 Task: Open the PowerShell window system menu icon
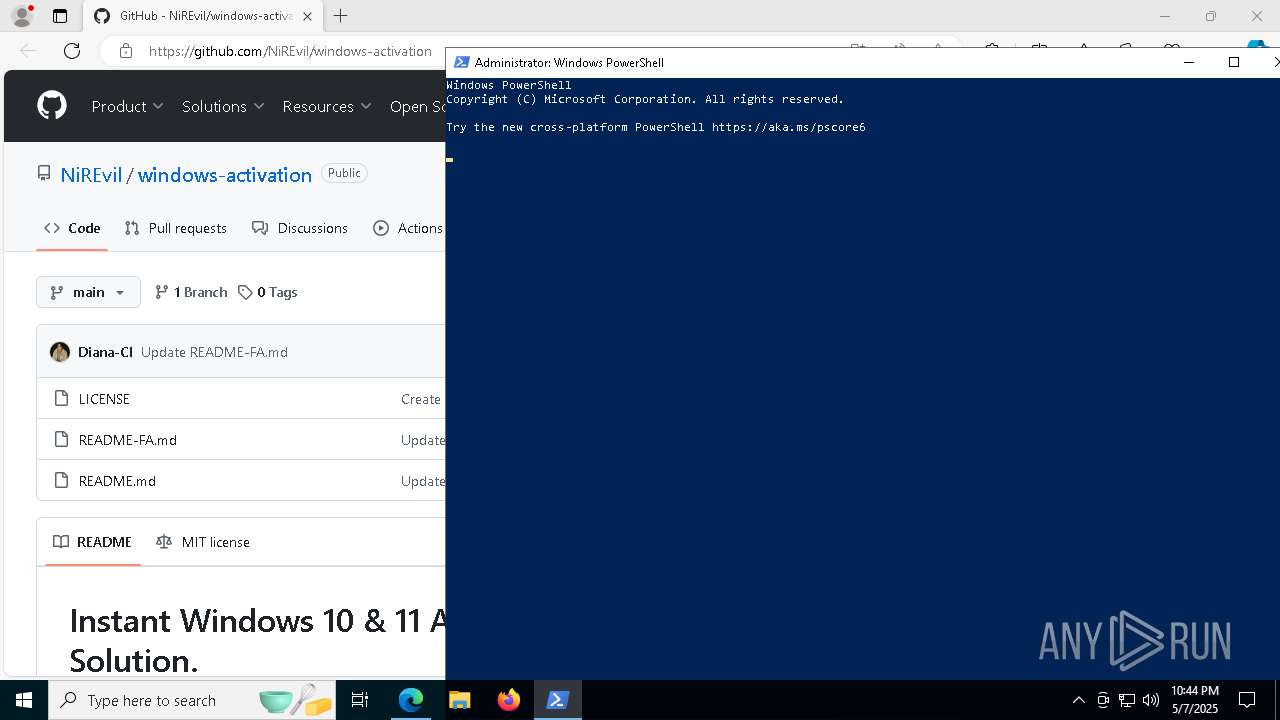coord(462,62)
